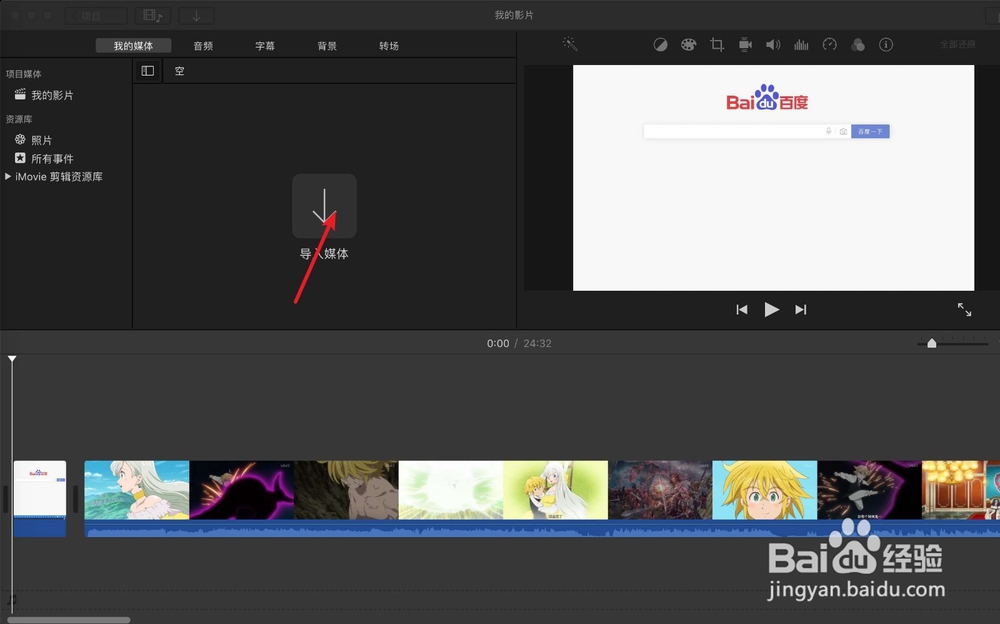The image size is (1000, 624).
Task: Open noise reduction and equalizer
Action: [x=801, y=45]
